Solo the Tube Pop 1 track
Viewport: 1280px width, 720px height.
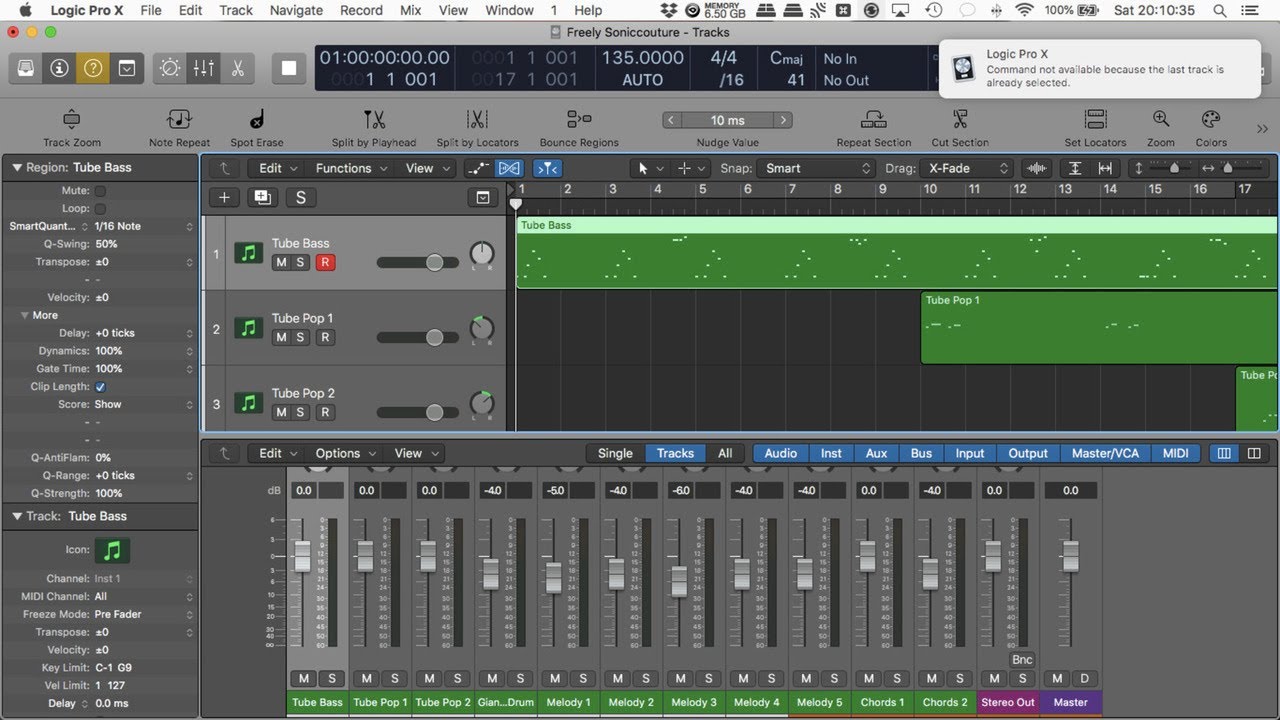point(301,337)
